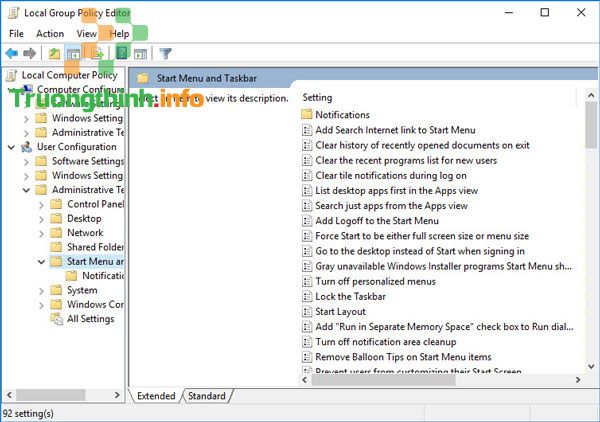This screenshot has width=600, height=422.
Task: Click the Local Computer Policy root icon
Action: tap(12, 75)
